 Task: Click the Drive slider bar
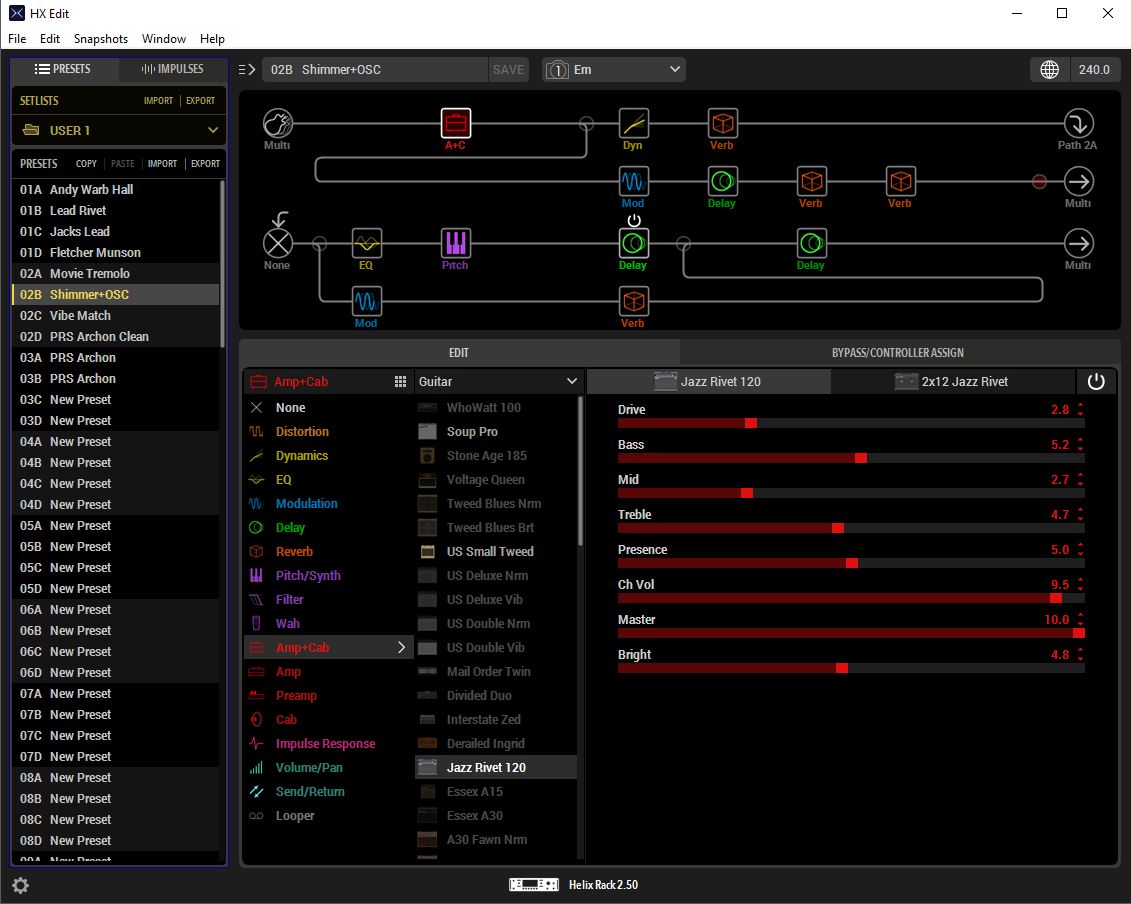(851, 423)
